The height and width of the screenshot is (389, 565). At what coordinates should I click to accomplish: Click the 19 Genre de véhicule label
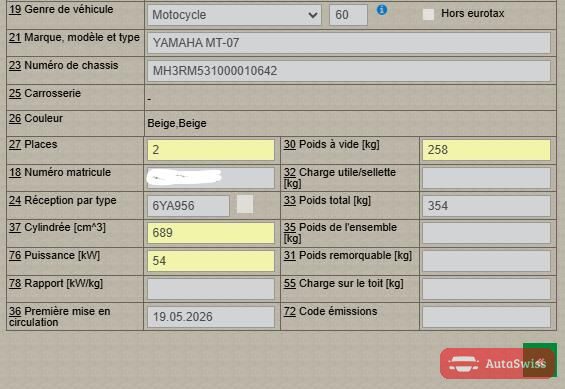coord(61,9)
